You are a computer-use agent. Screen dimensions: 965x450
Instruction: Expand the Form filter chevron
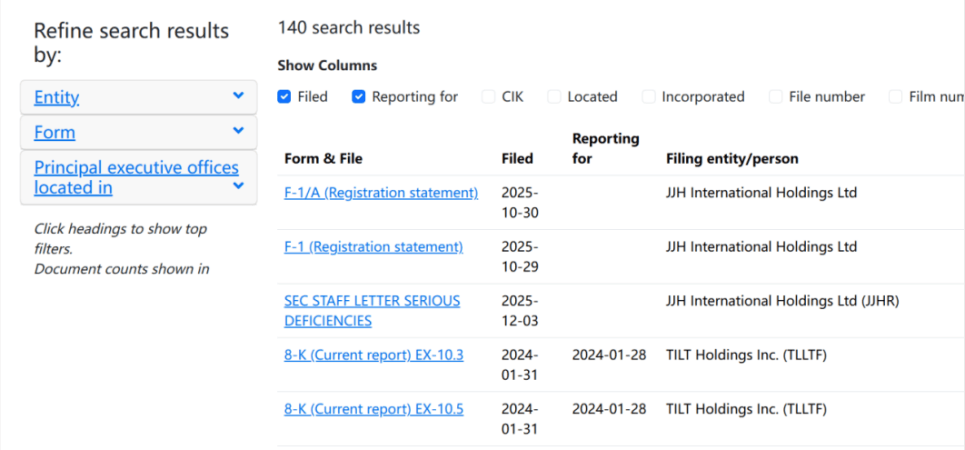pos(238,130)
